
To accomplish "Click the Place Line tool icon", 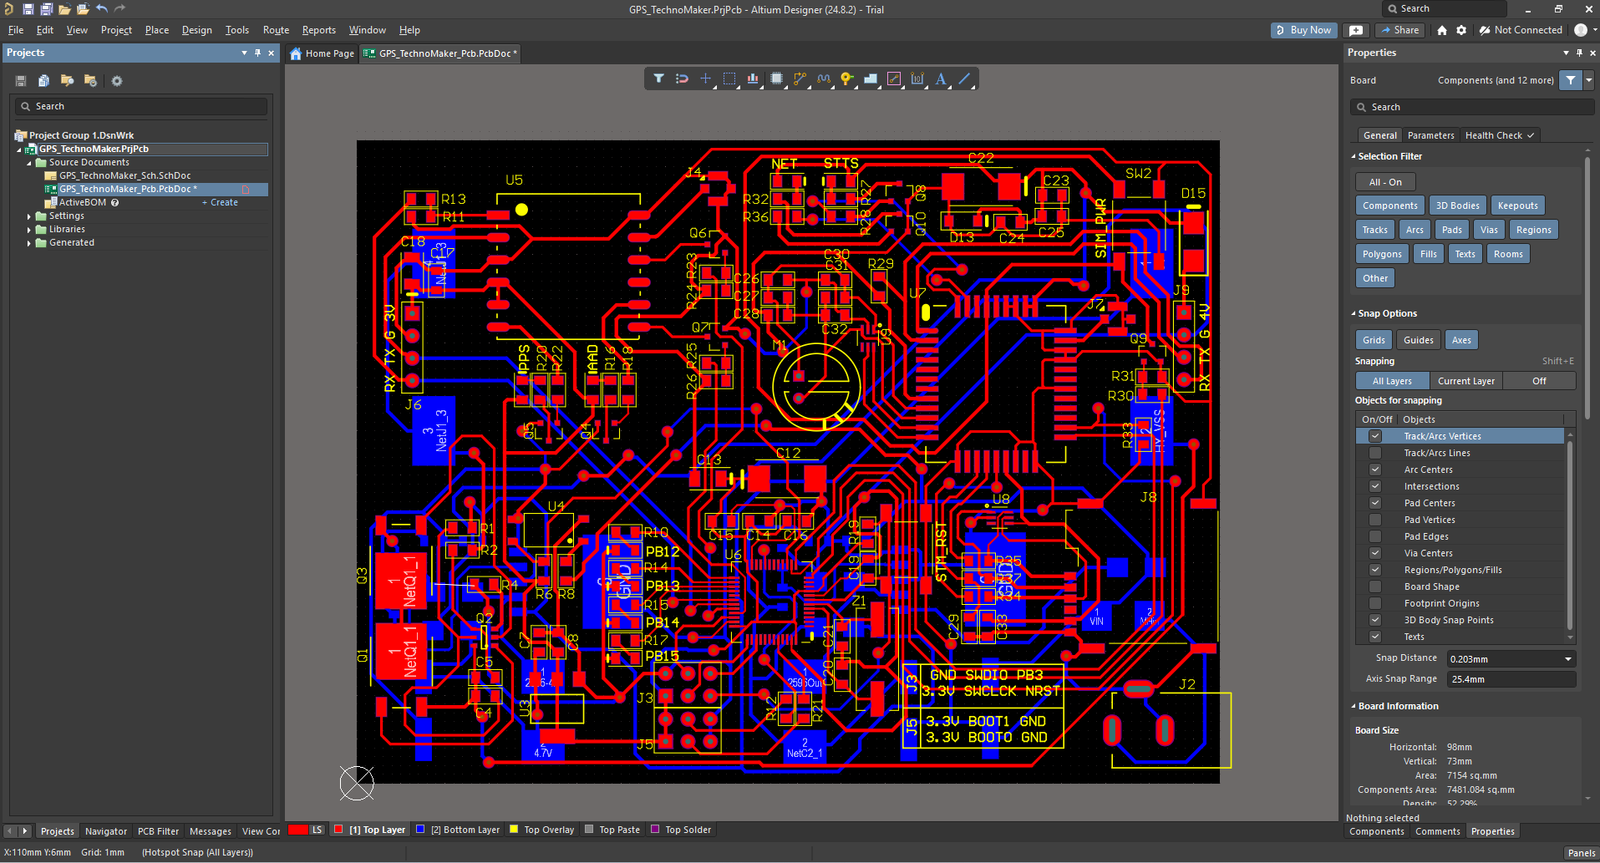I will (965, 79).
